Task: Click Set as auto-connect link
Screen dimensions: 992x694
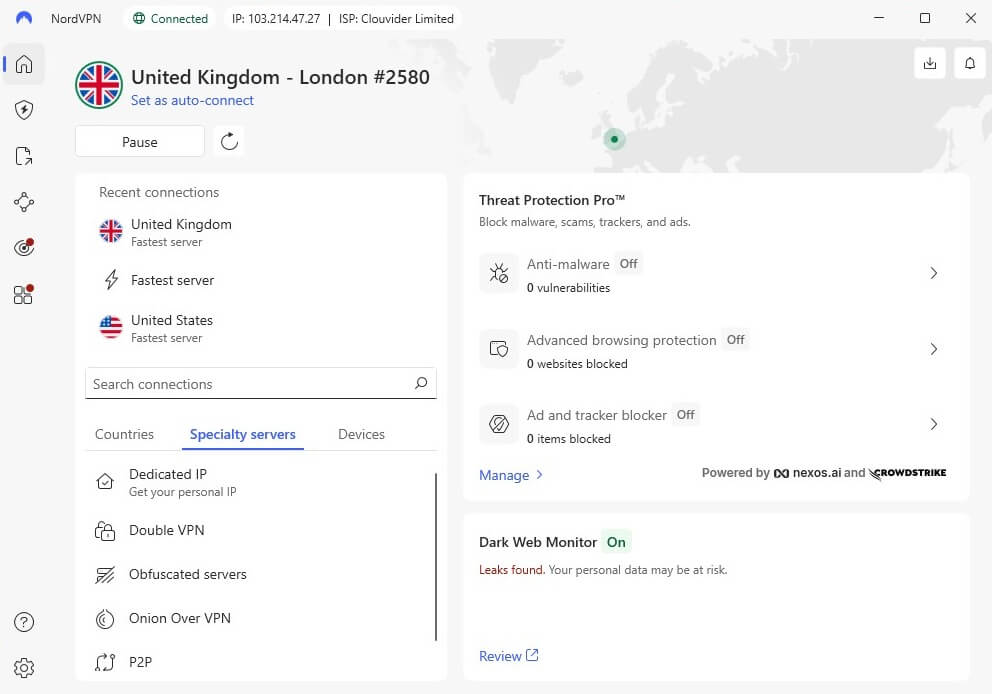Action: pos(192,100)
